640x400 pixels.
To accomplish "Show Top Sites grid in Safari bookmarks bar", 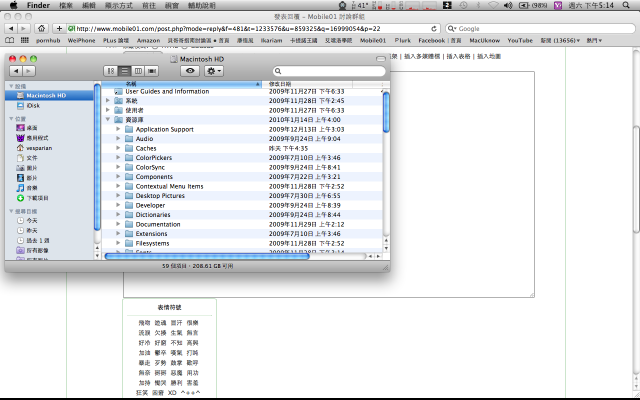I will pyautogui.click(x=25, y=40).
